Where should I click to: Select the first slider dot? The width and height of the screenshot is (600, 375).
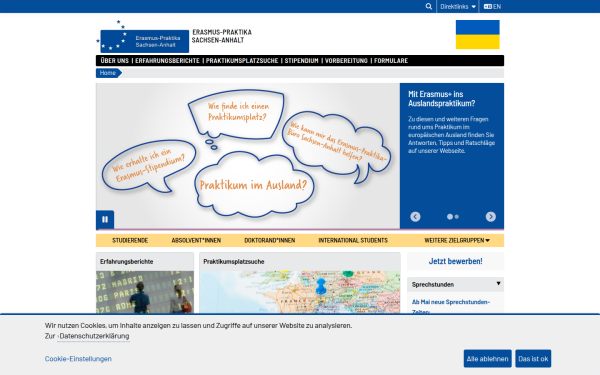tap(450, 217)
